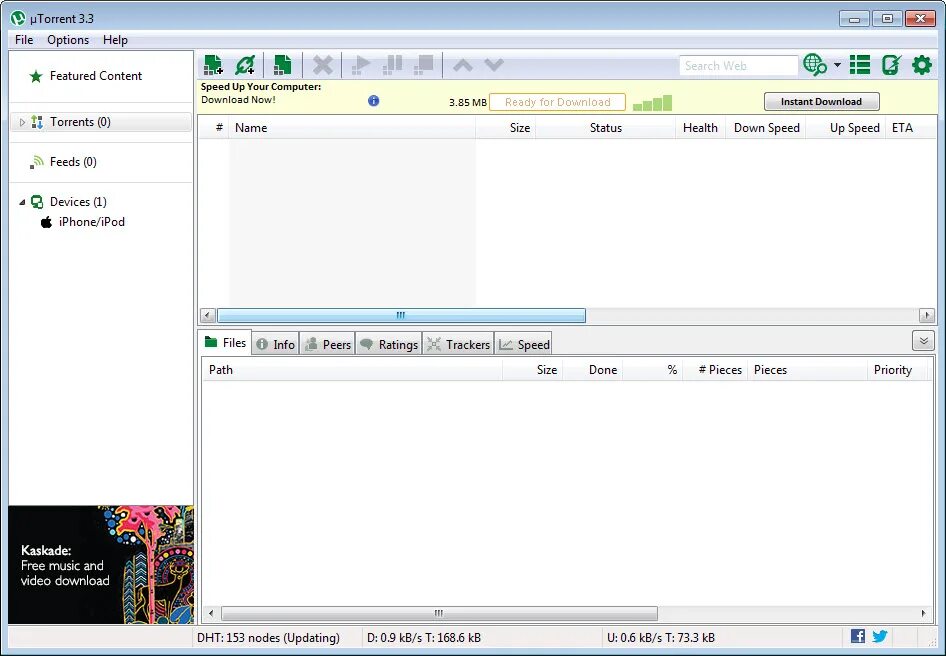Click the list view toolbar icon
Image resolution: width=946 pixels, height=656 pixels.
860,65
